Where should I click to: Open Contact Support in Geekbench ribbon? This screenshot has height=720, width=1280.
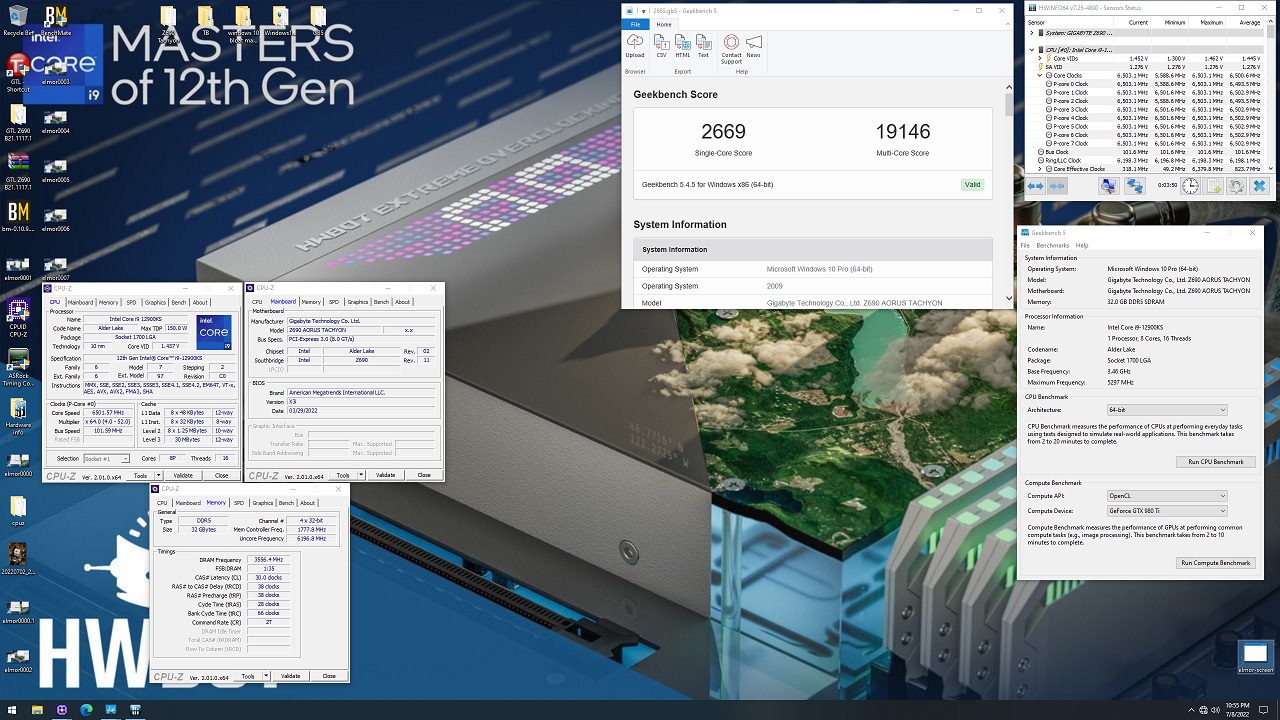(731, 49)
